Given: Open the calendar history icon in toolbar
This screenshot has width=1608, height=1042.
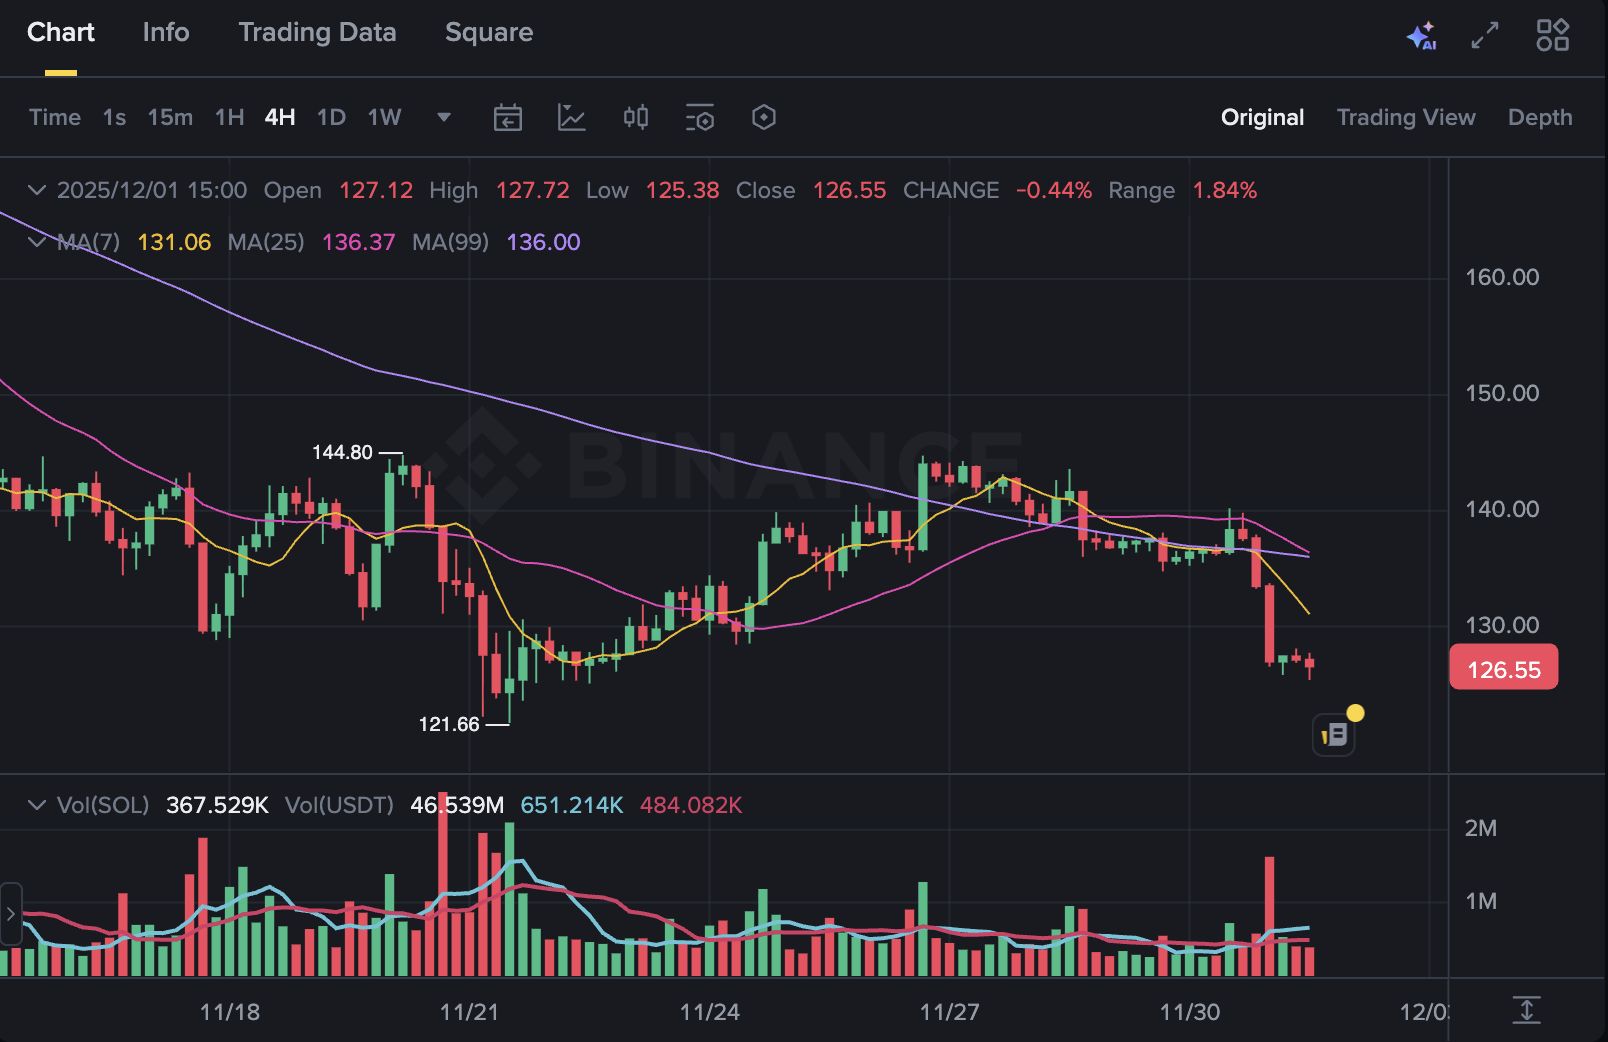Looking at the screenshot, I should 508,117.
